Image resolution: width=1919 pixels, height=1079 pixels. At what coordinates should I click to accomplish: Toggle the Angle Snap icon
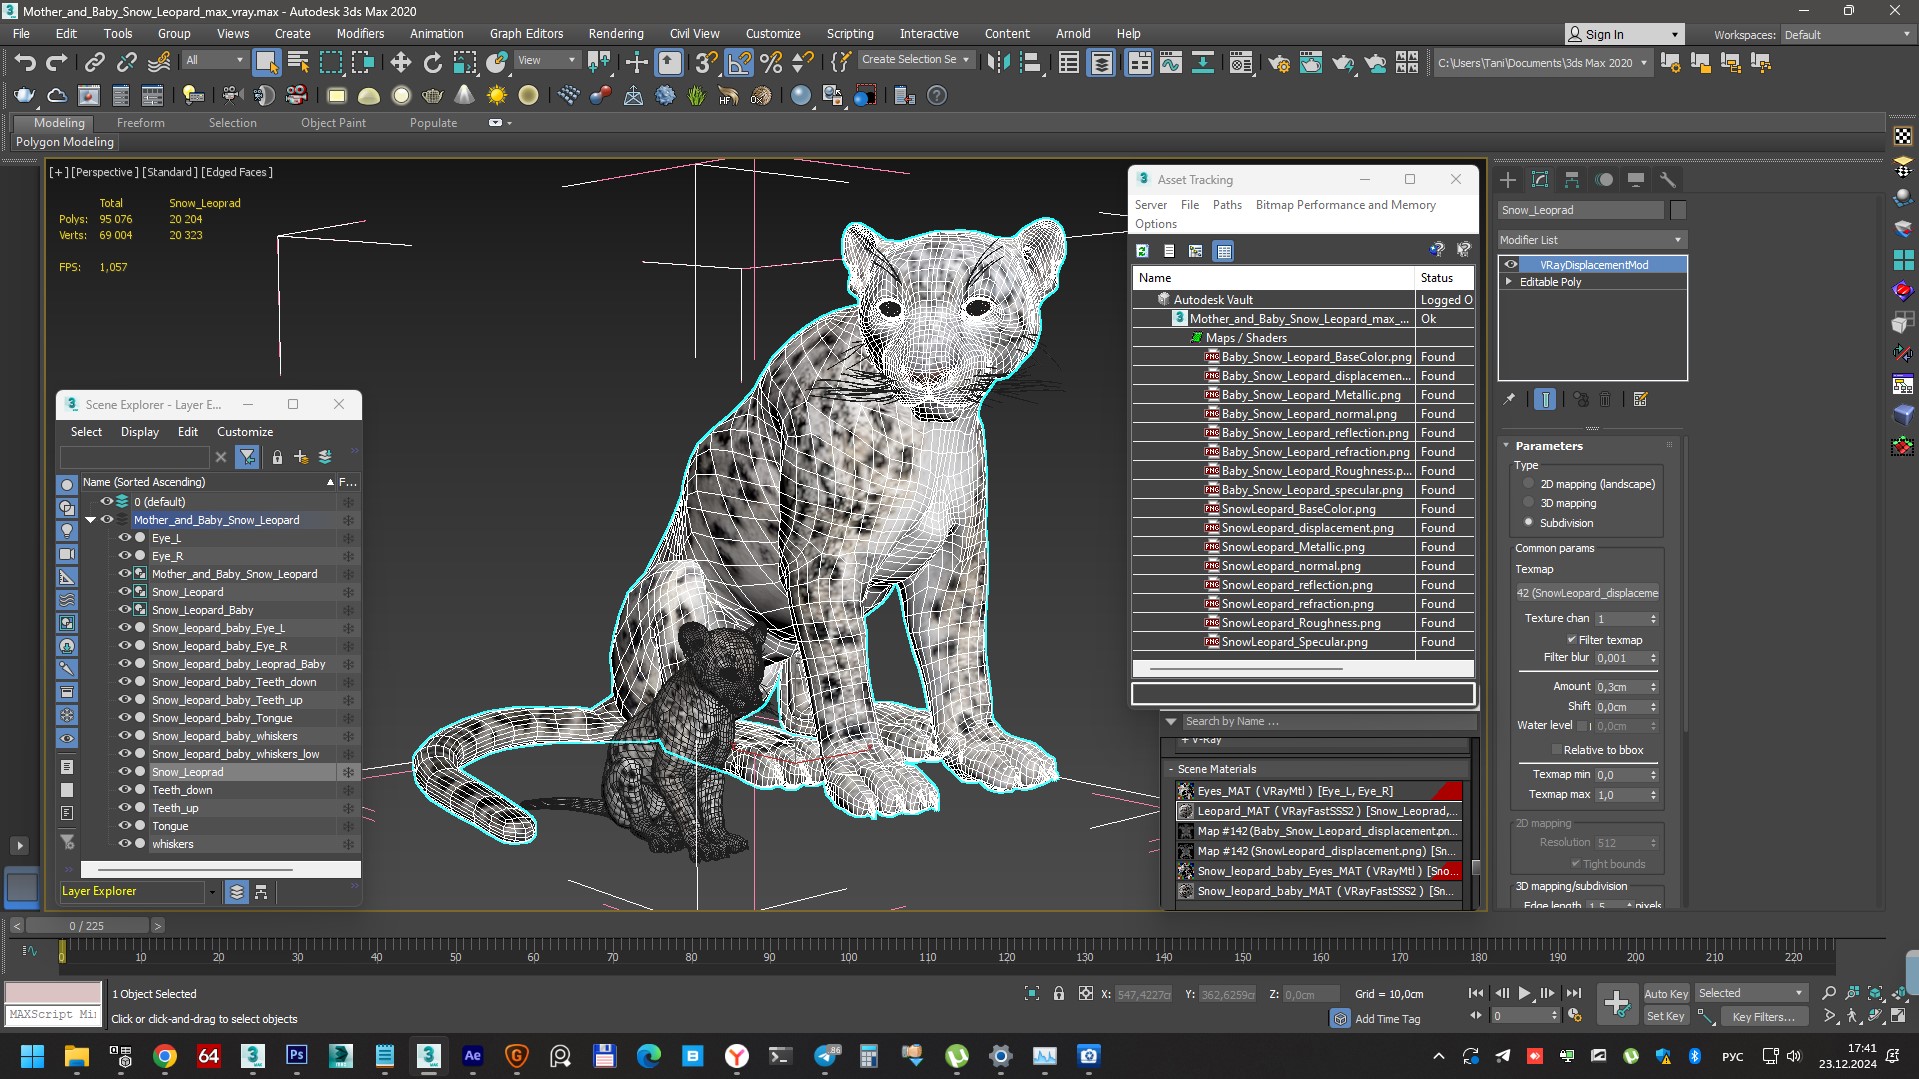tap(738, 63)
